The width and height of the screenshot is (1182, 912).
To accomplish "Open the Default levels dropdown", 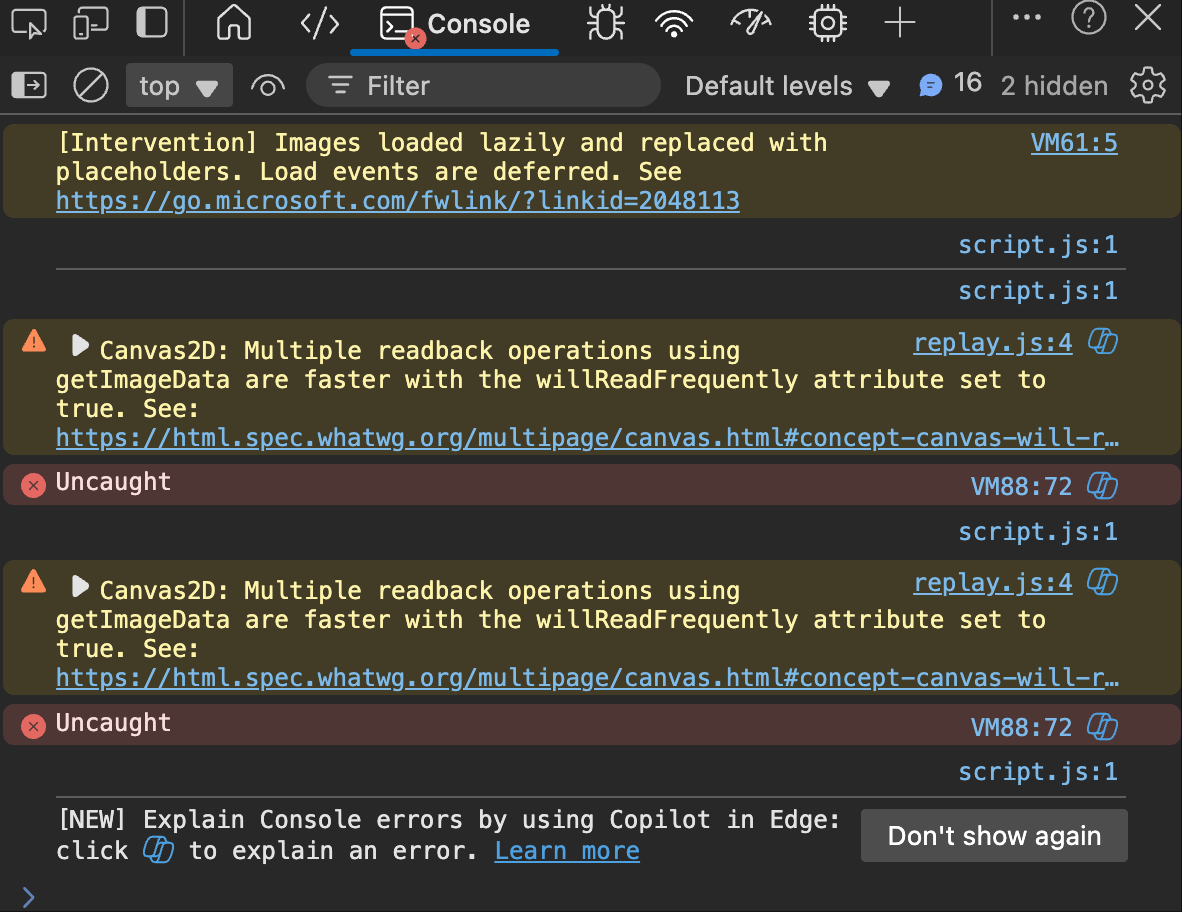I will point(787,86).
